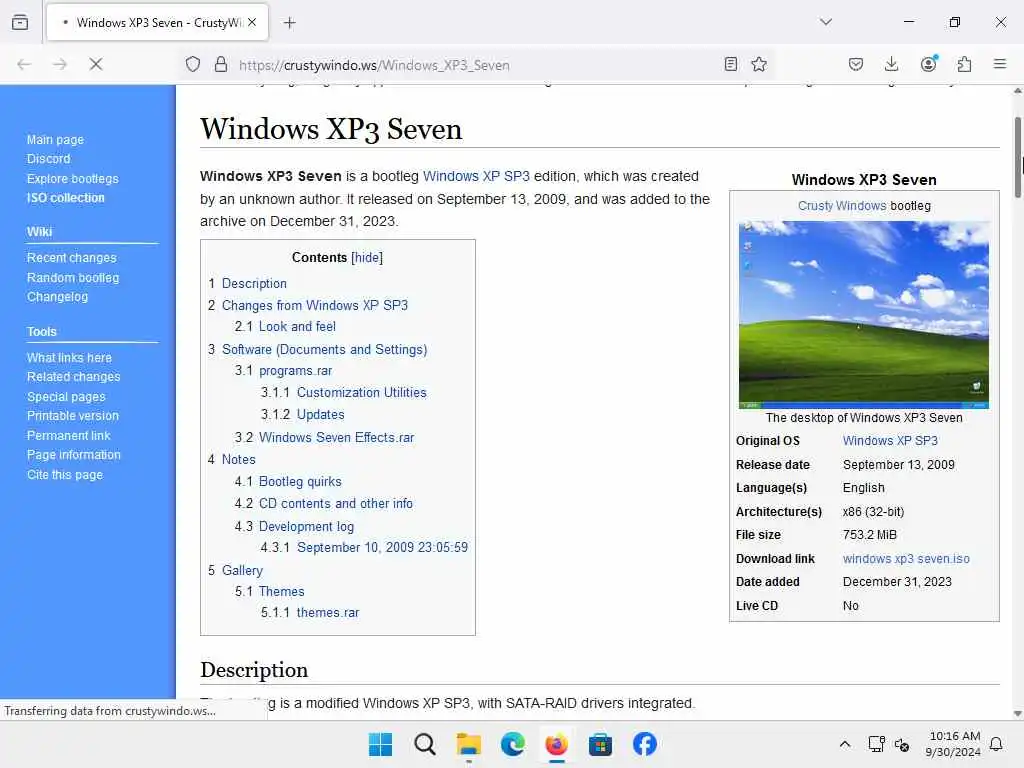1024x768 pixels.
Task: Download windows xp3 seven.iso
Action: [906, 559]
